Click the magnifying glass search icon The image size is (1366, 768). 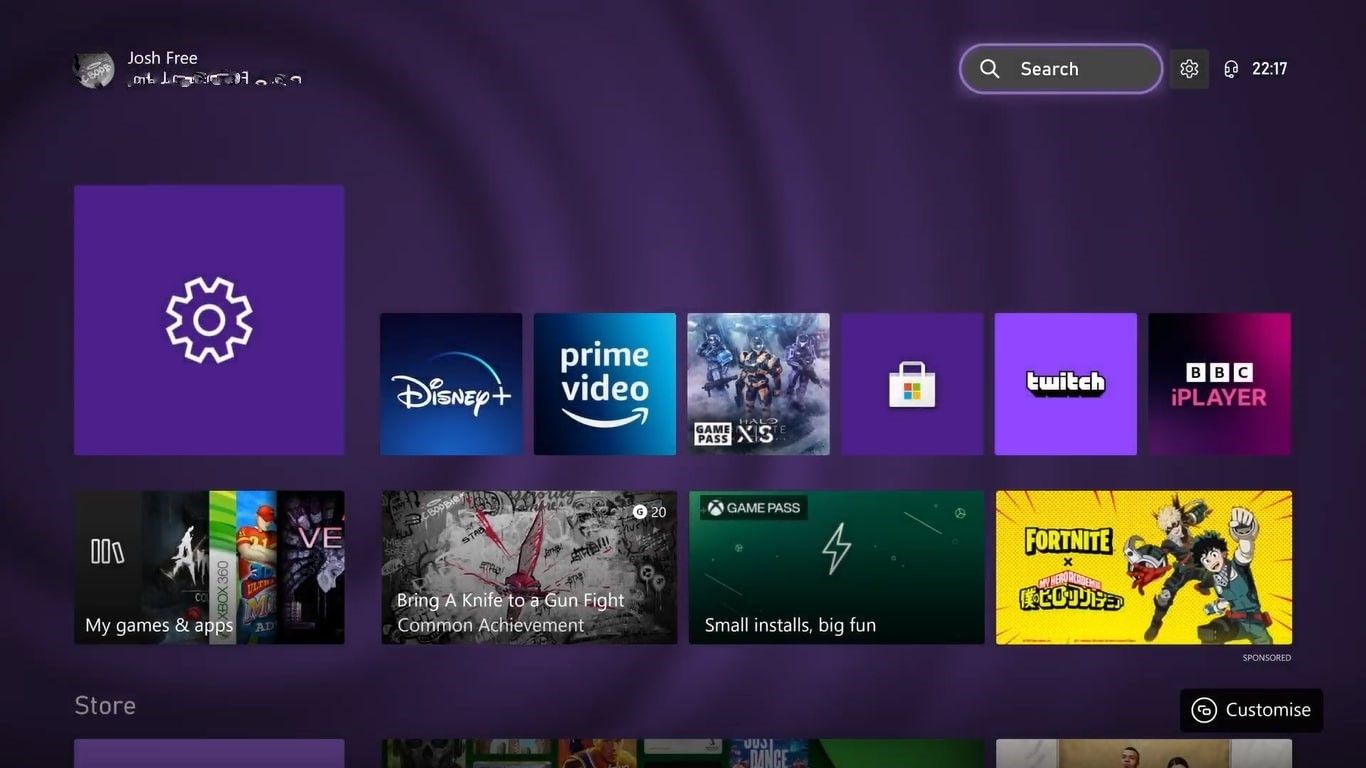click(989, 69)
